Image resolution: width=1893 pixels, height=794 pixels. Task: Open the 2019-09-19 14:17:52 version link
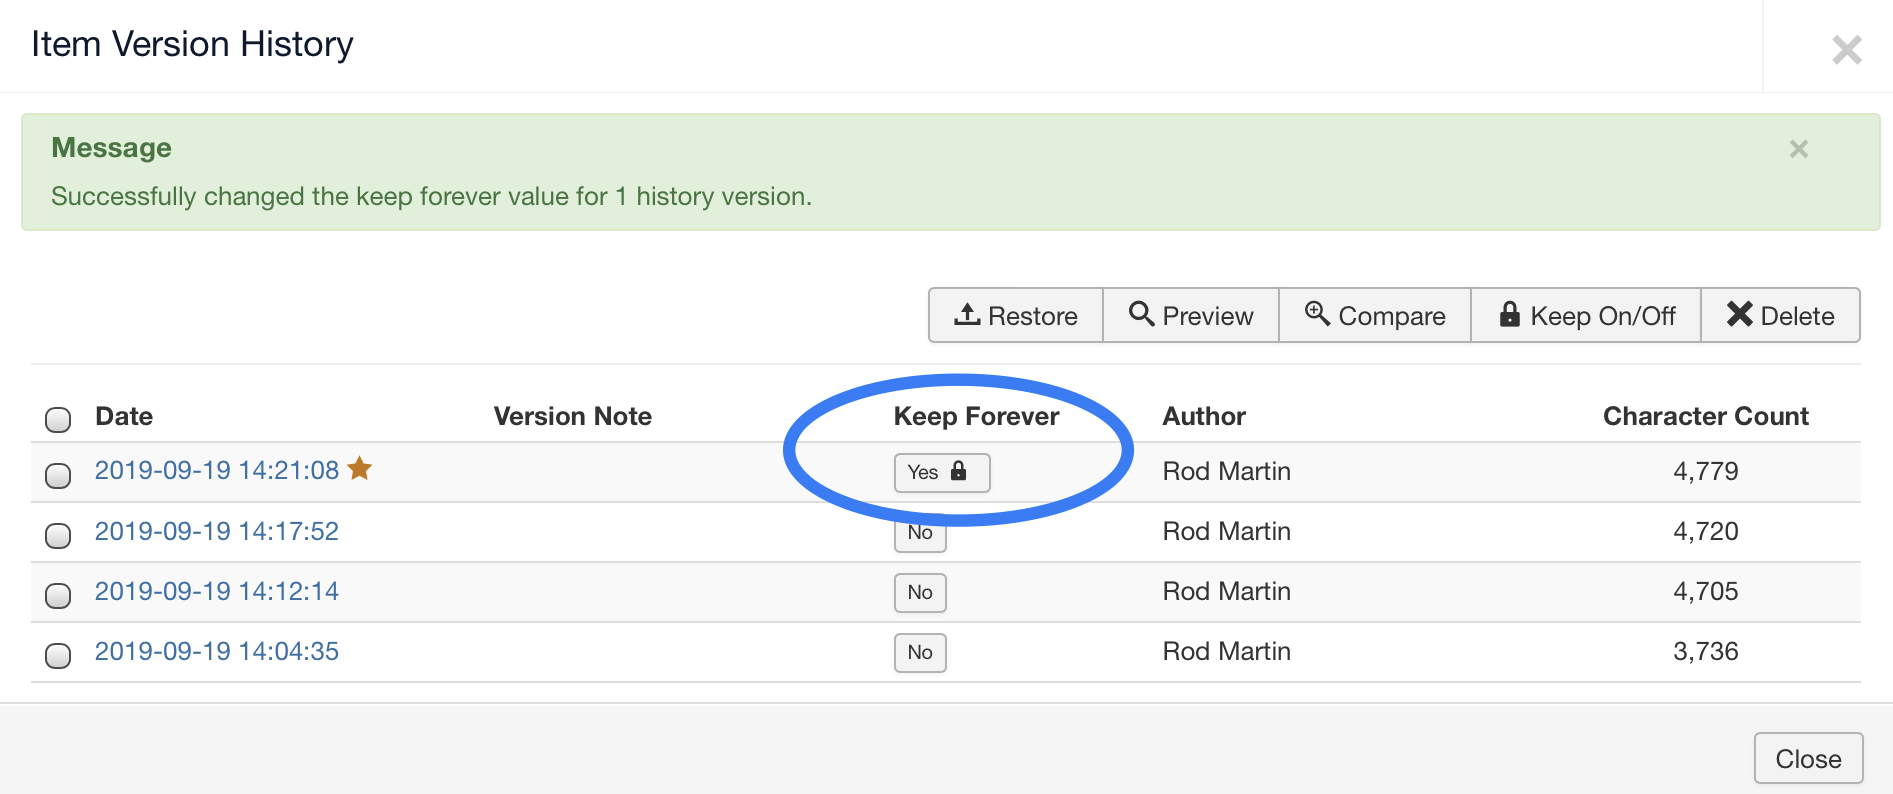[x=216, y=531]
